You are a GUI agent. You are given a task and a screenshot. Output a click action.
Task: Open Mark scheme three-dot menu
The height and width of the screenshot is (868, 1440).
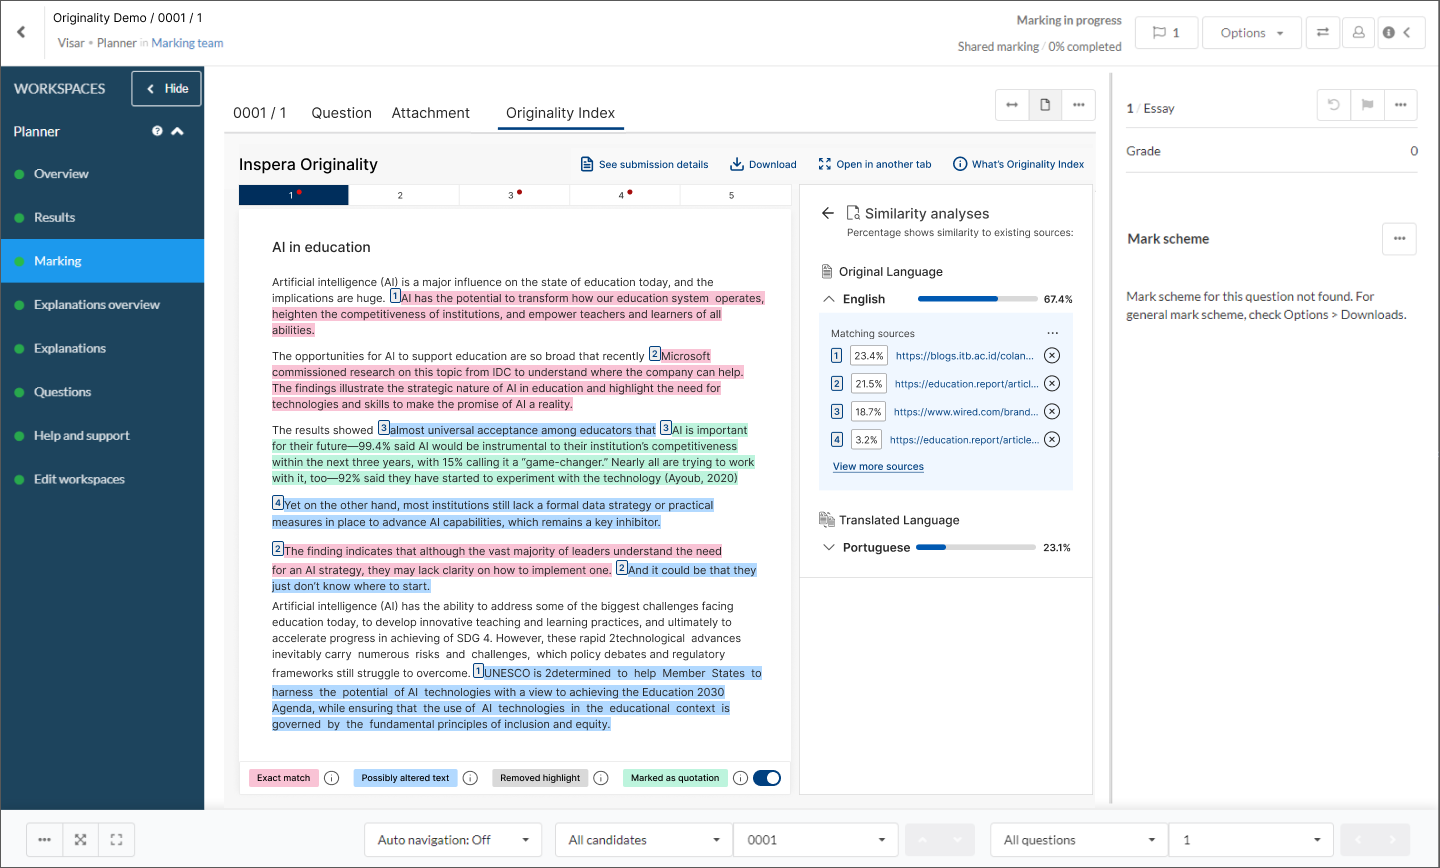(x=1399, y=239)
